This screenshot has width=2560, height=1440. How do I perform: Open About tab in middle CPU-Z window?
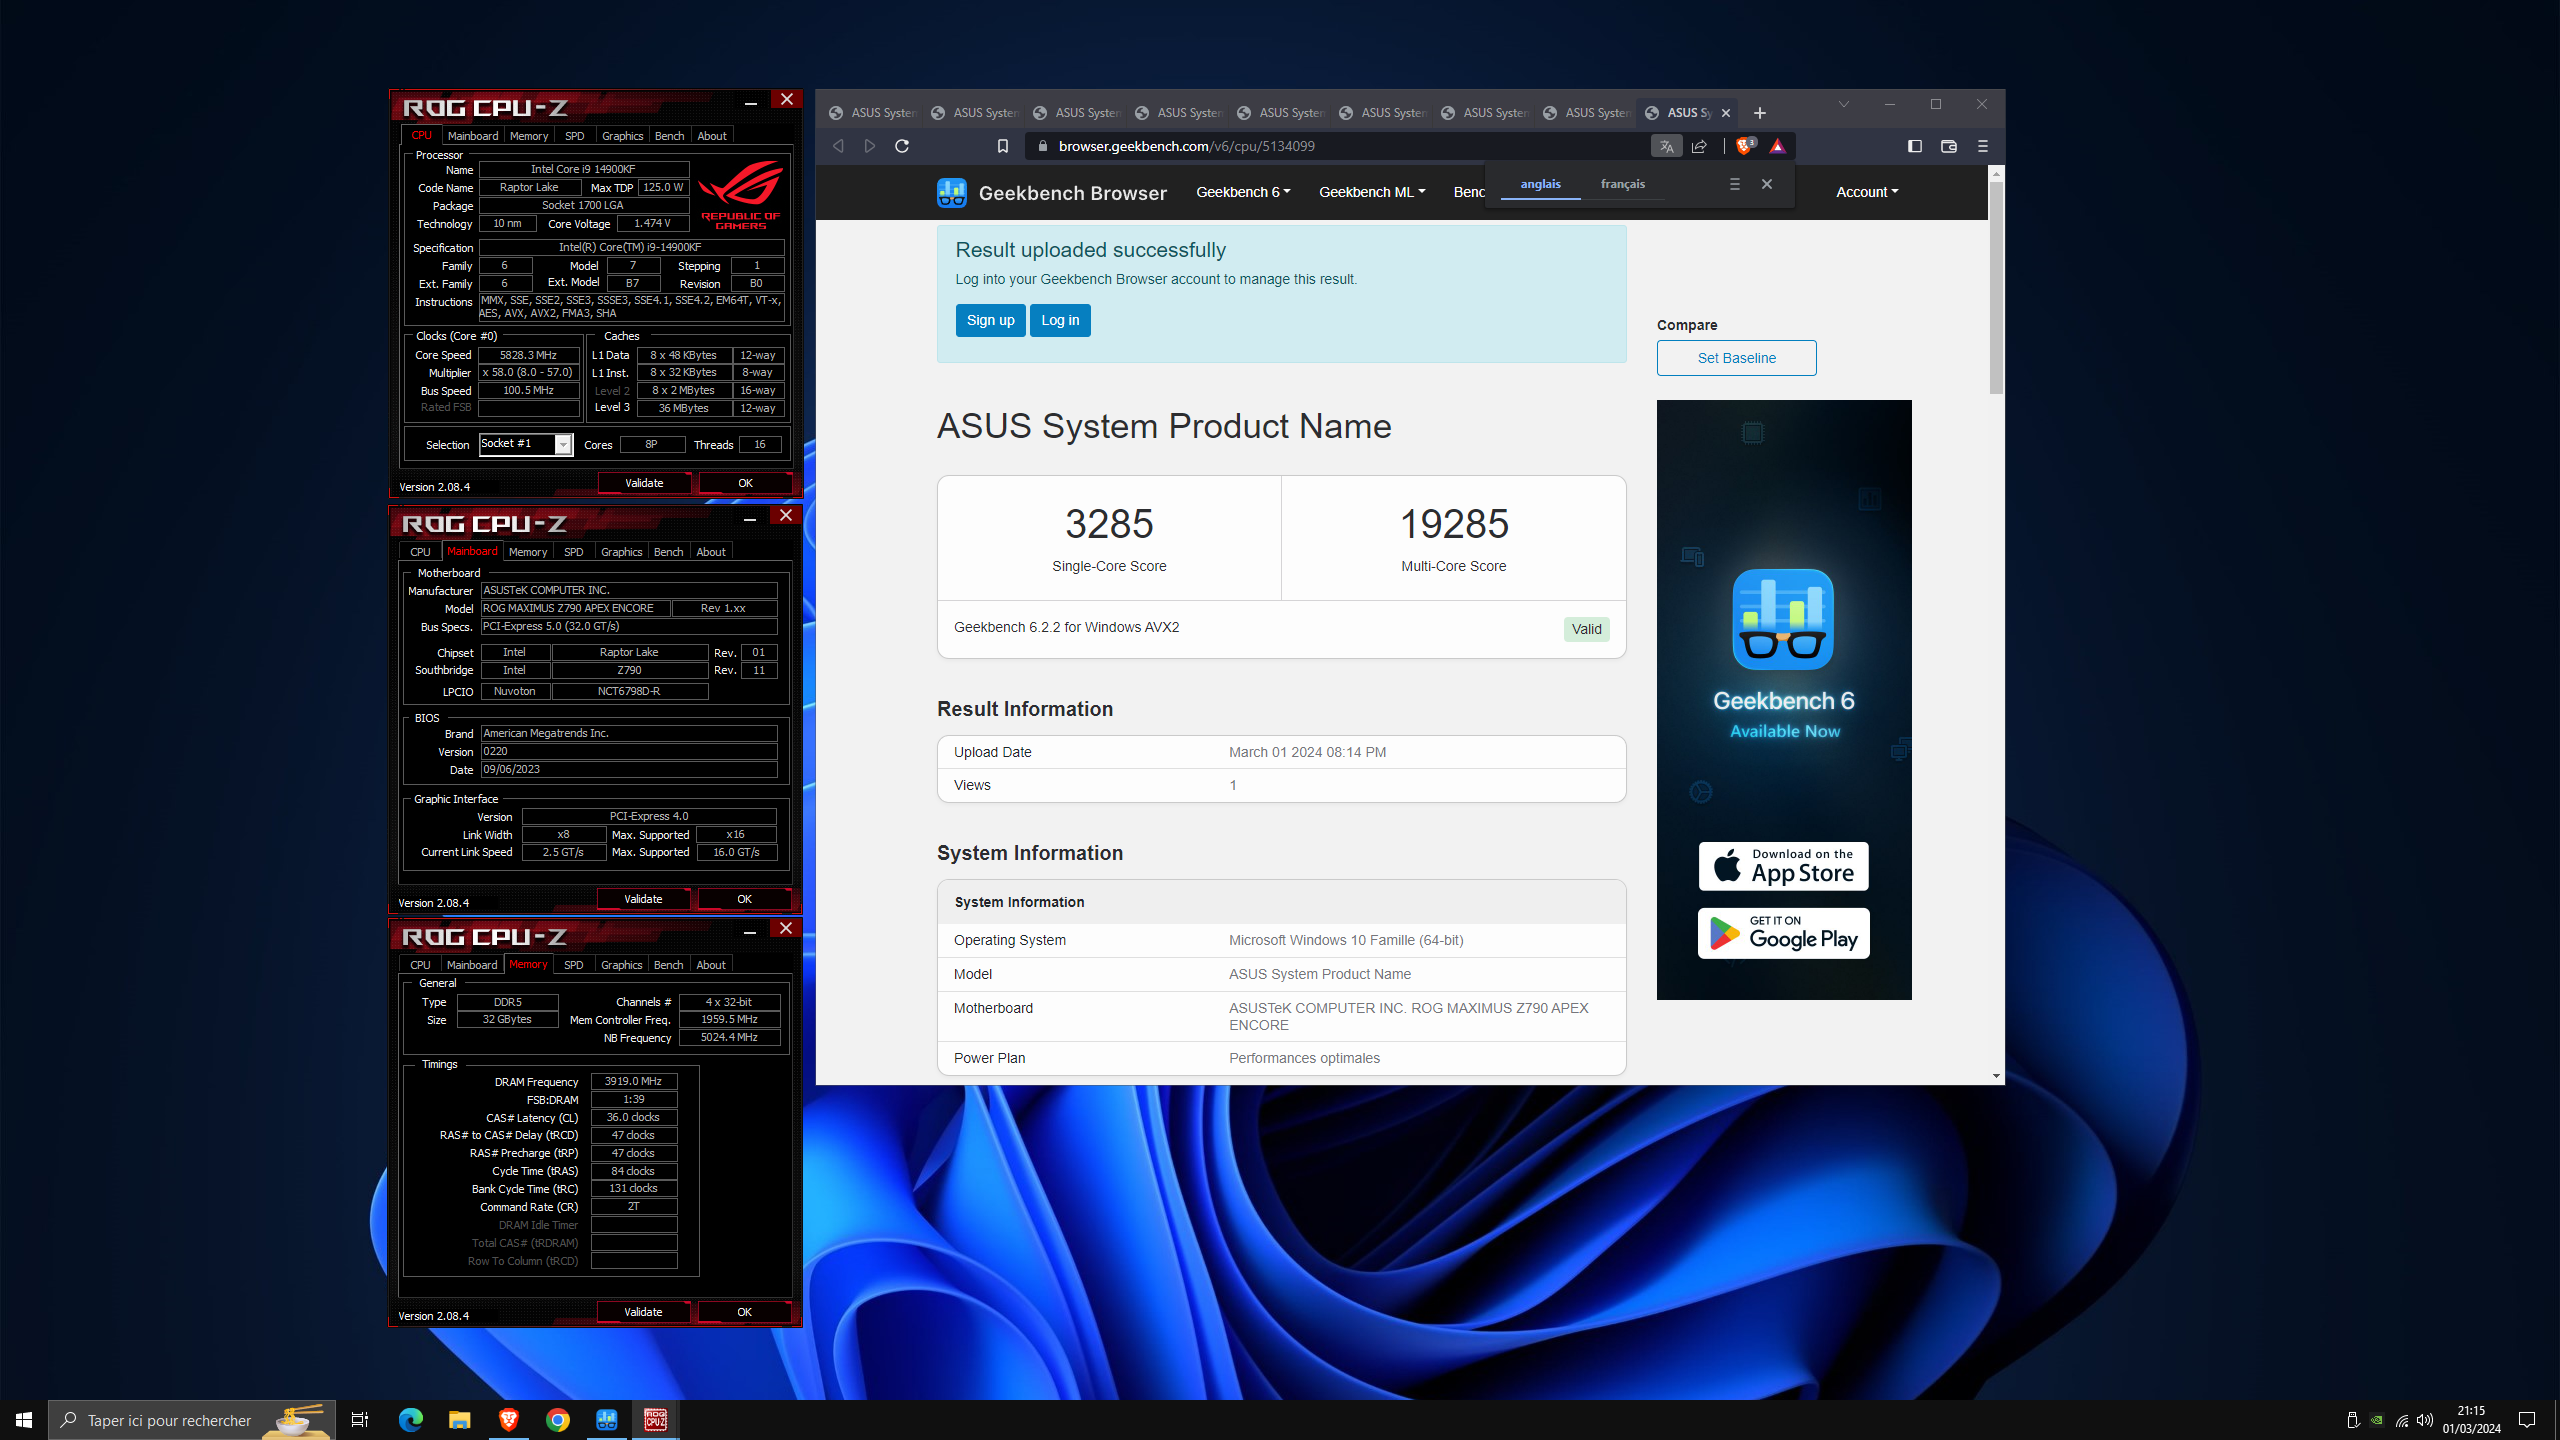[x=711, y=552]
